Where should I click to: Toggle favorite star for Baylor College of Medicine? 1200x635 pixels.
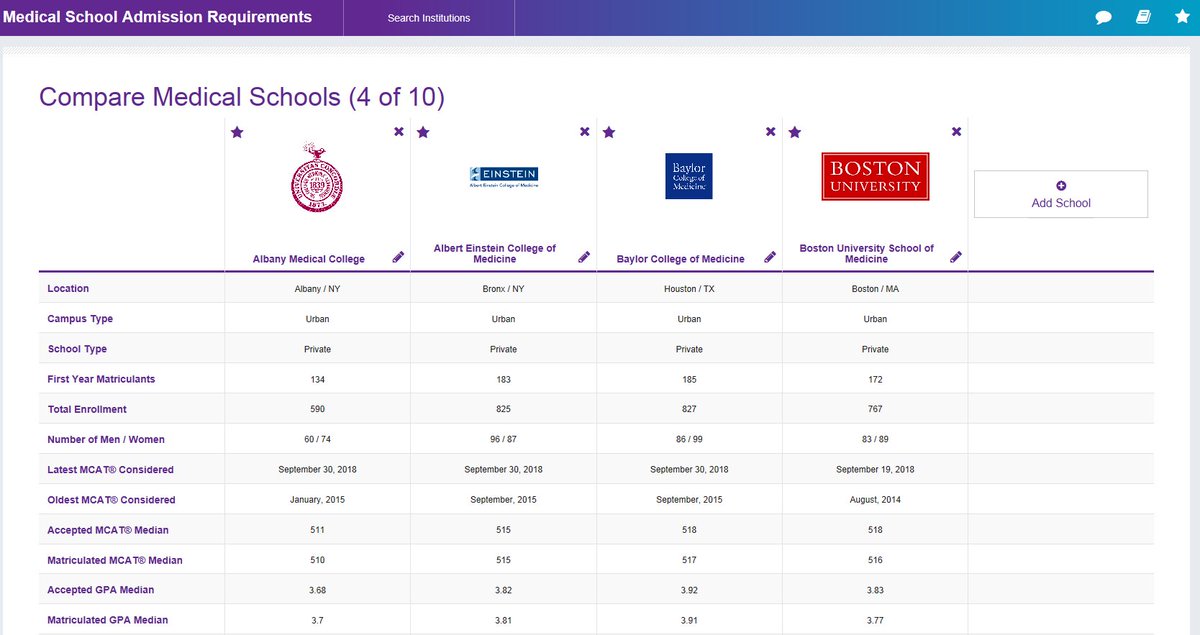point(609,132)
